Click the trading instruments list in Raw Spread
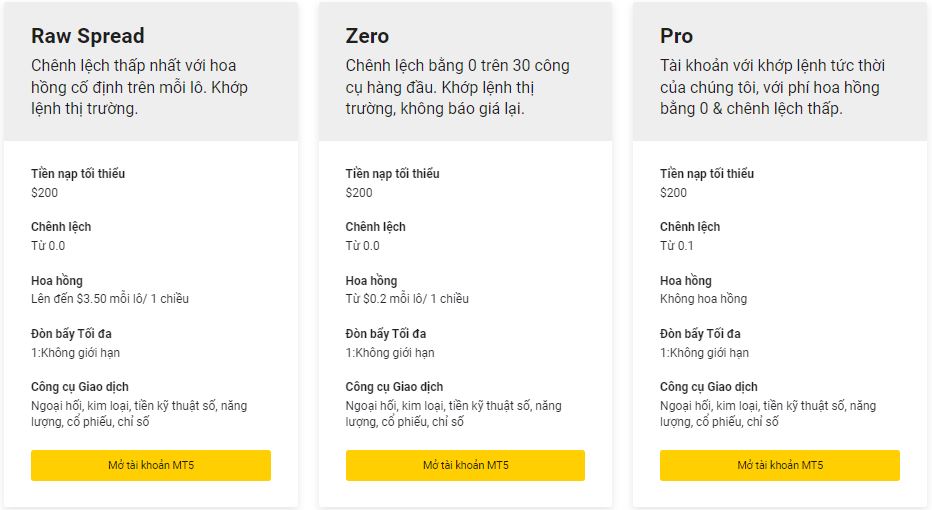Screen dimensions: 932x510 (x=139, y=414)
